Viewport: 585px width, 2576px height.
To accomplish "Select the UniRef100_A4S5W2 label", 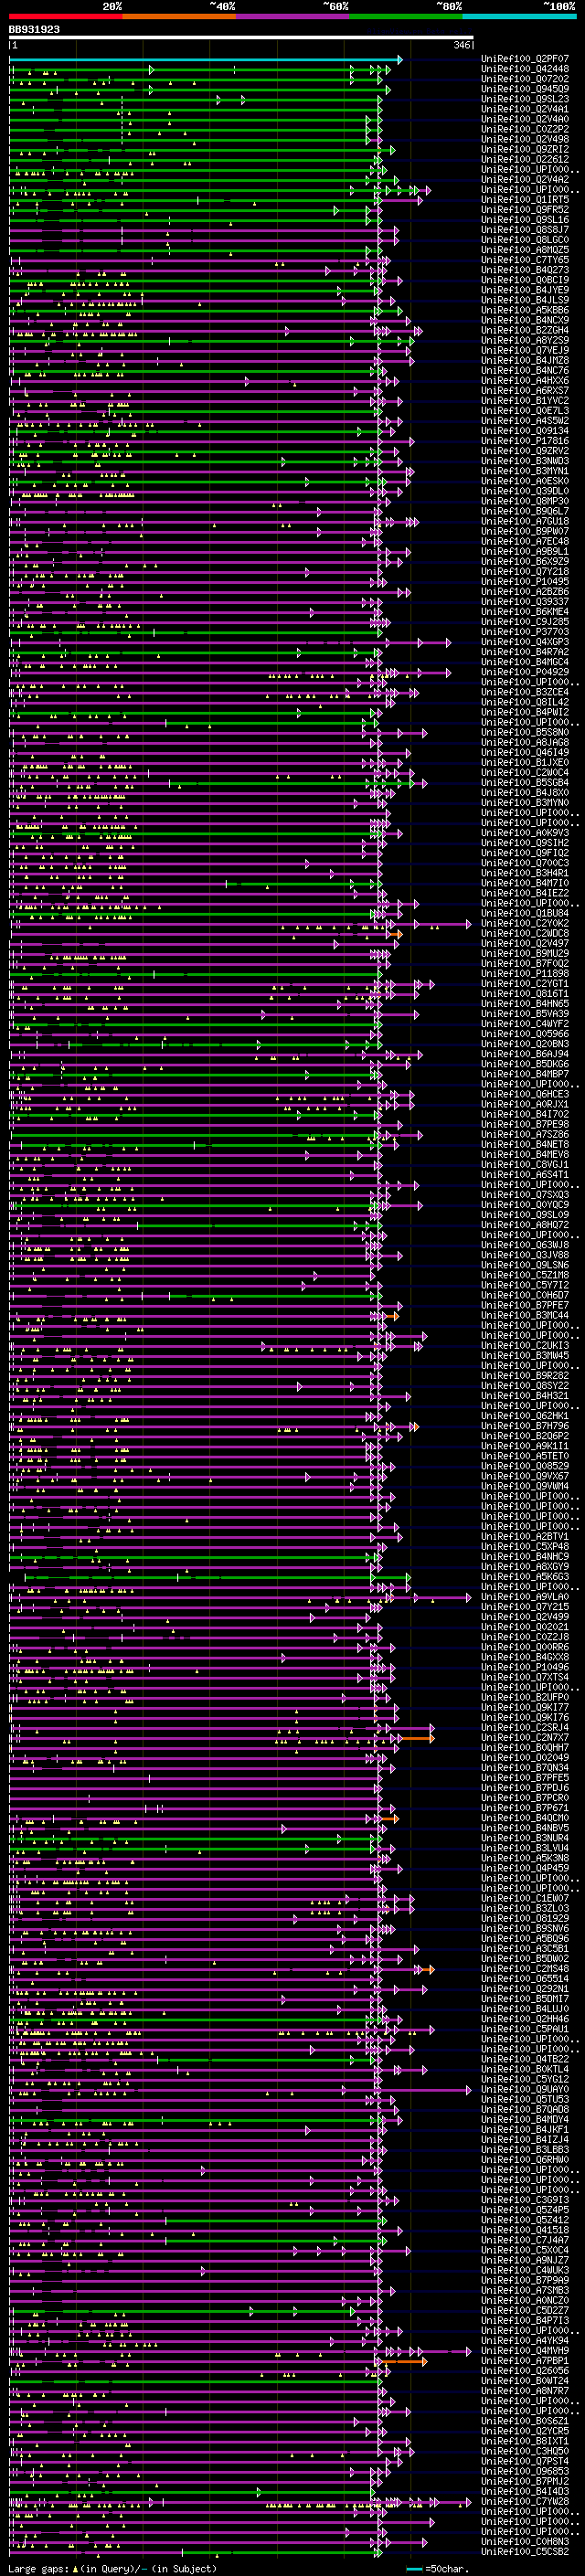I will point(525,421).
